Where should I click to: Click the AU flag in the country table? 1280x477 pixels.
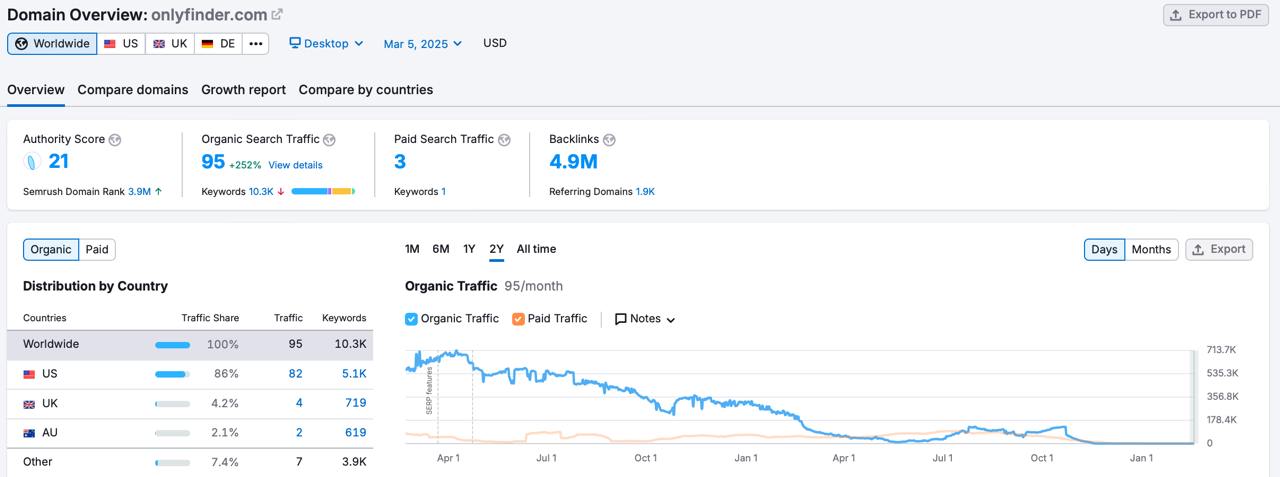tap(29, 433)
